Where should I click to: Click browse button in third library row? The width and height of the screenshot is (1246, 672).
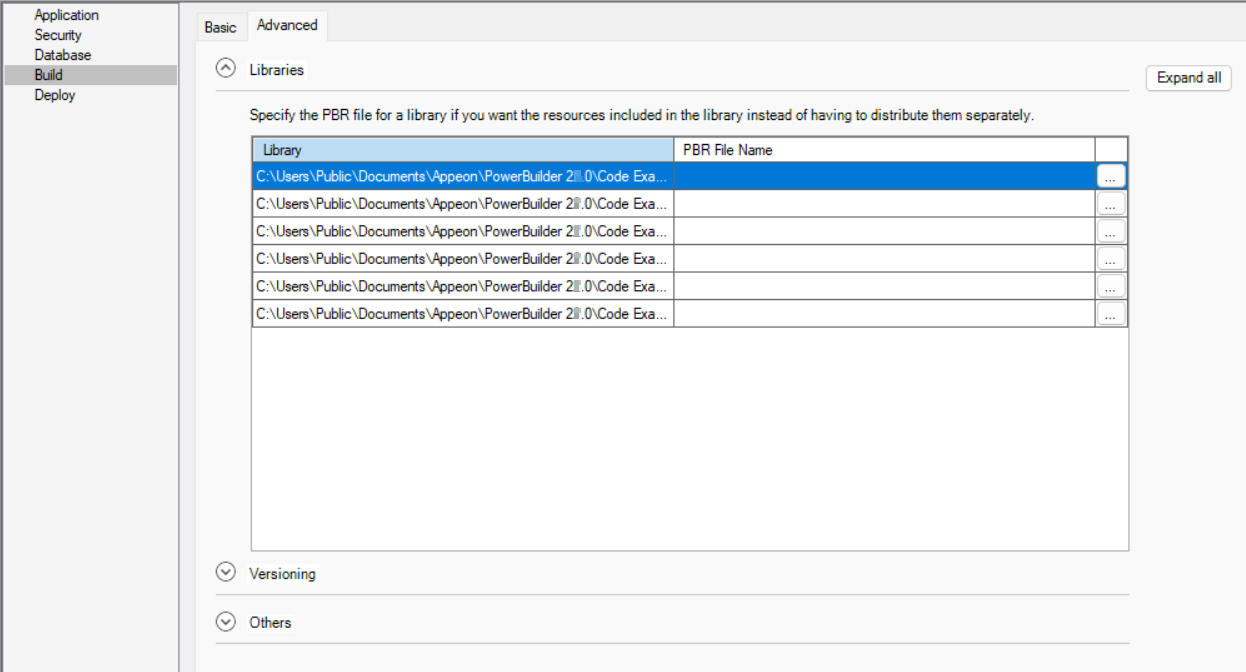coord(1111,231)
